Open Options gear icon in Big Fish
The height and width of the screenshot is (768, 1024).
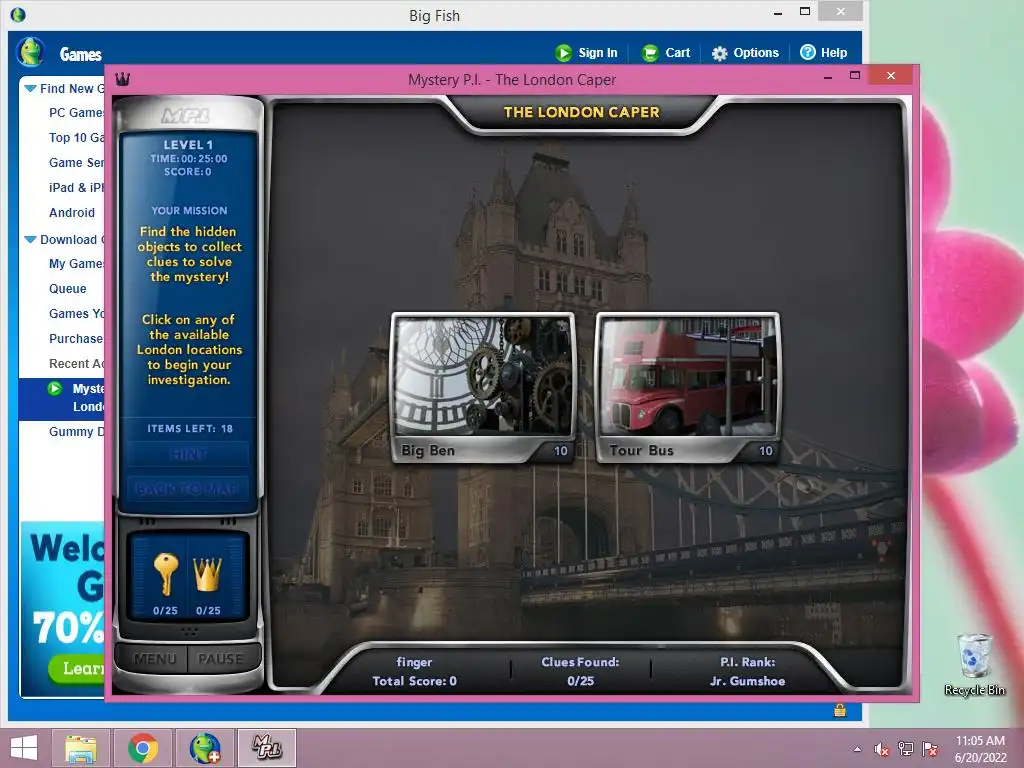[719, 54]
